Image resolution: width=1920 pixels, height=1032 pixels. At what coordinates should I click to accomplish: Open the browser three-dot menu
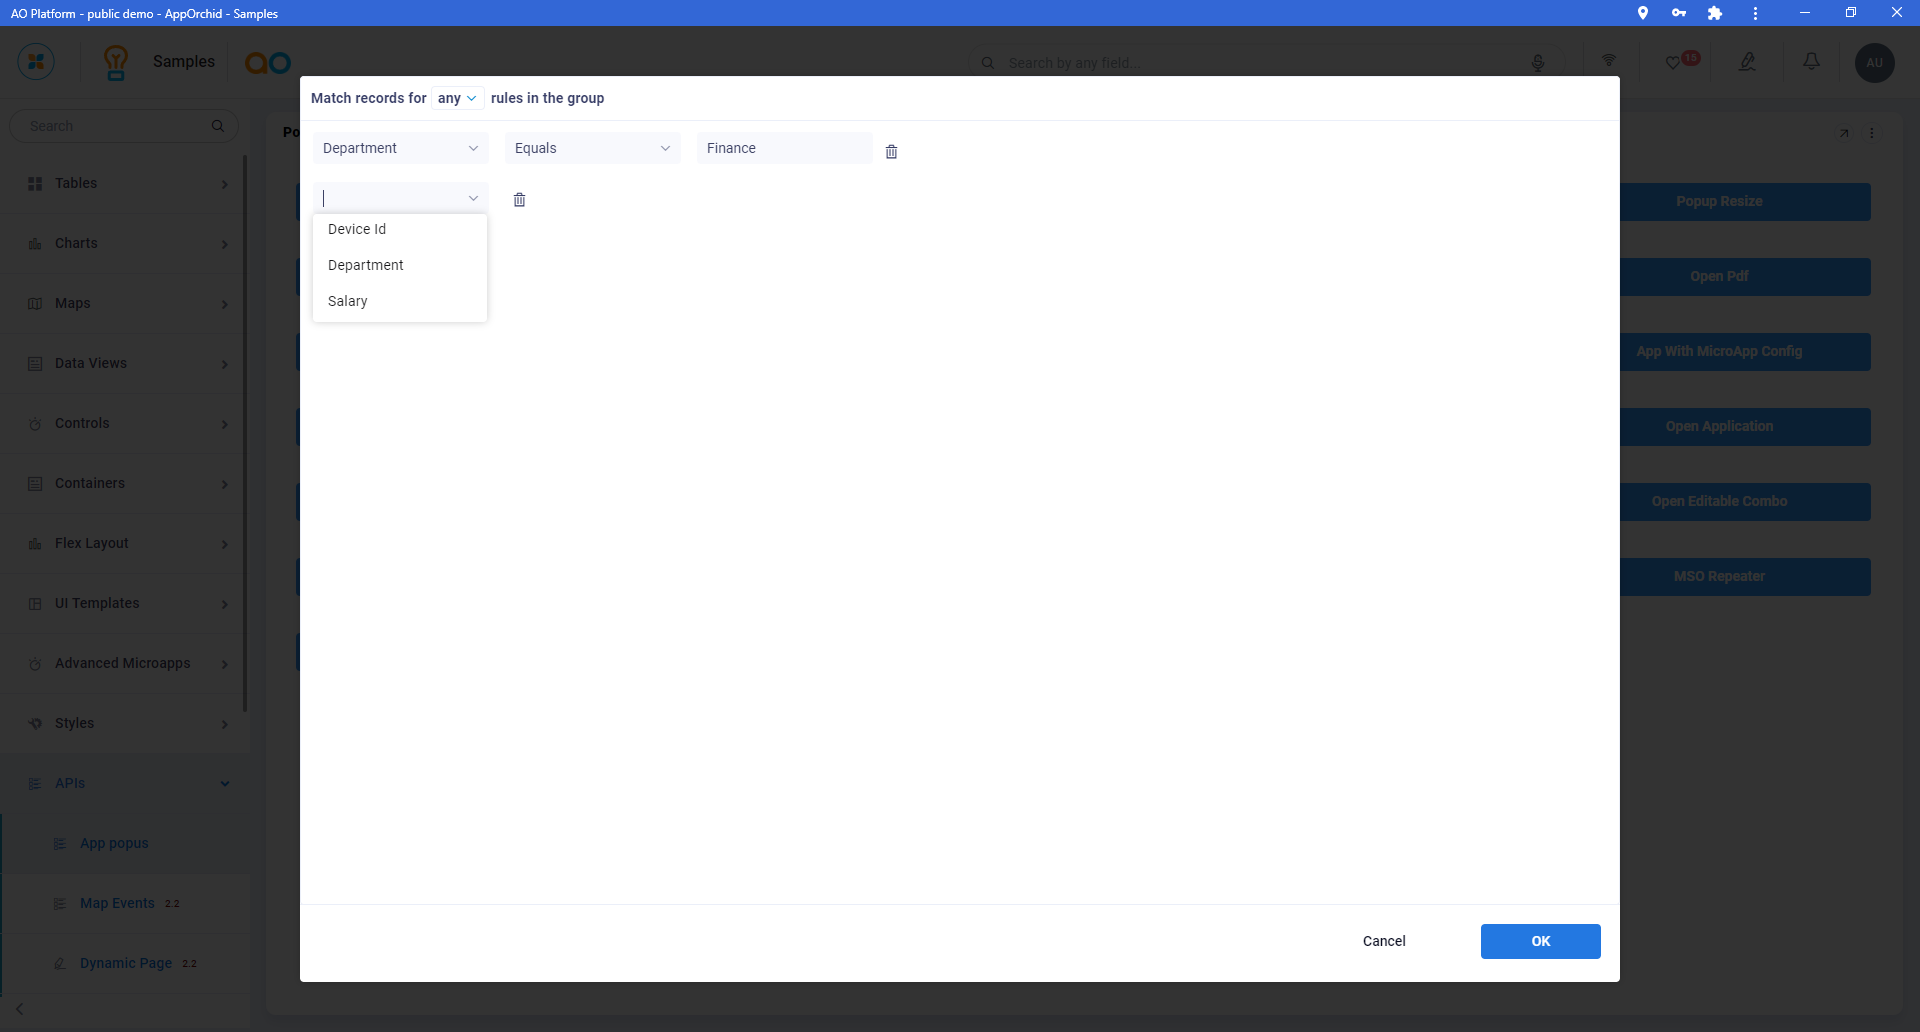click(1755, 13)
